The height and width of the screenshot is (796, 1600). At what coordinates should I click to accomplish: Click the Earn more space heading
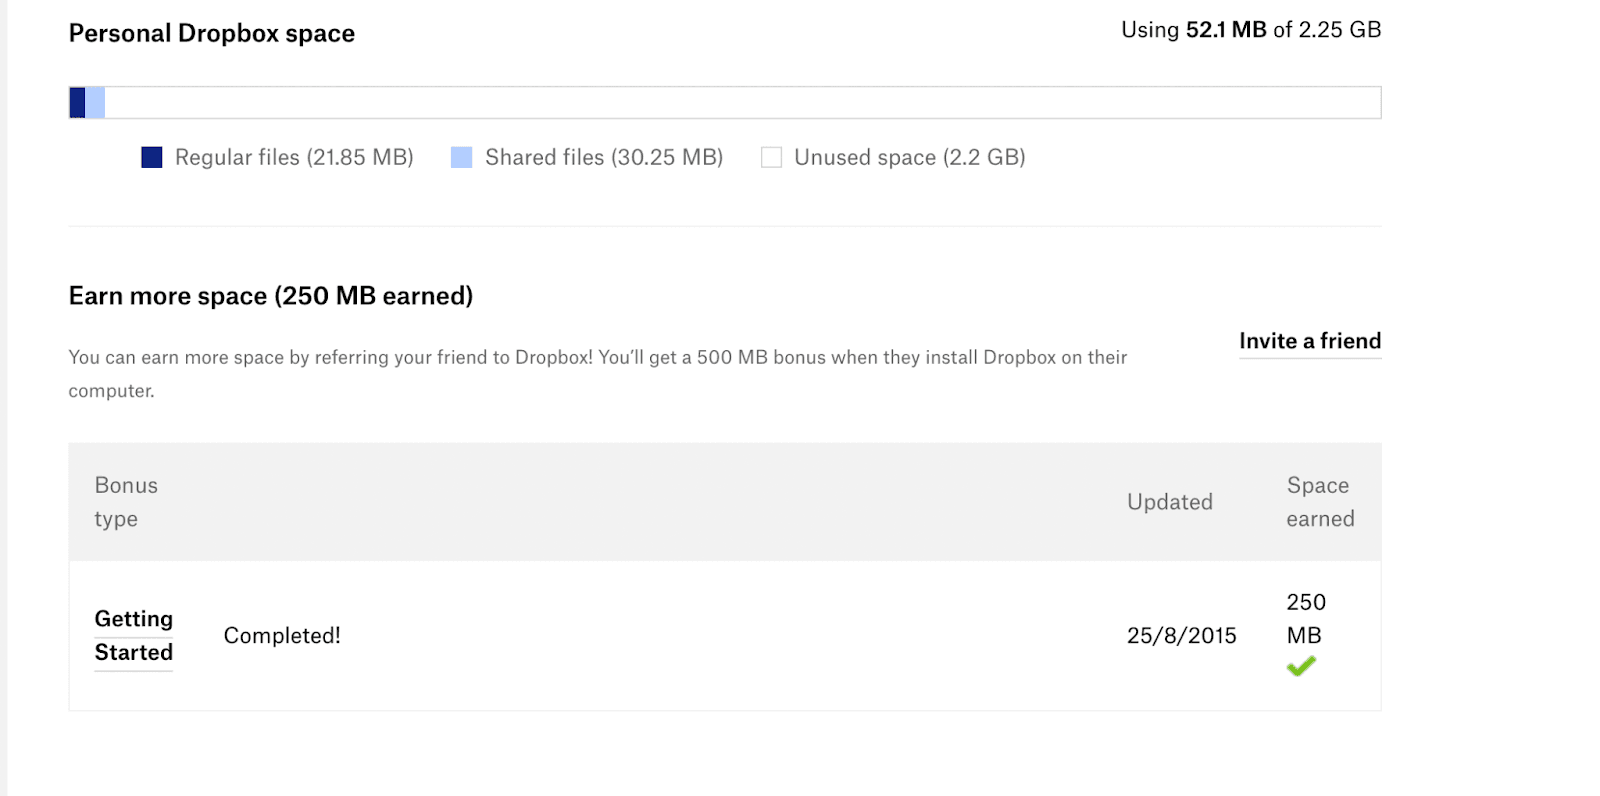(271, 296)
